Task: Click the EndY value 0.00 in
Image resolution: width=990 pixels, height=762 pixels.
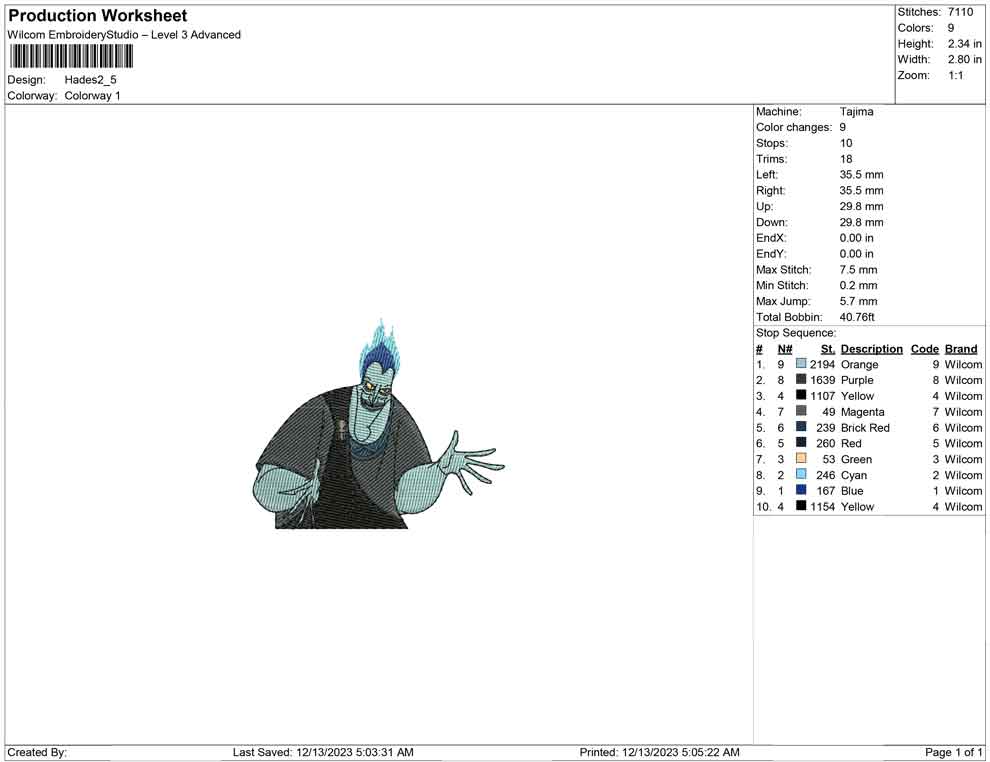Action: [x=857, y=254]
